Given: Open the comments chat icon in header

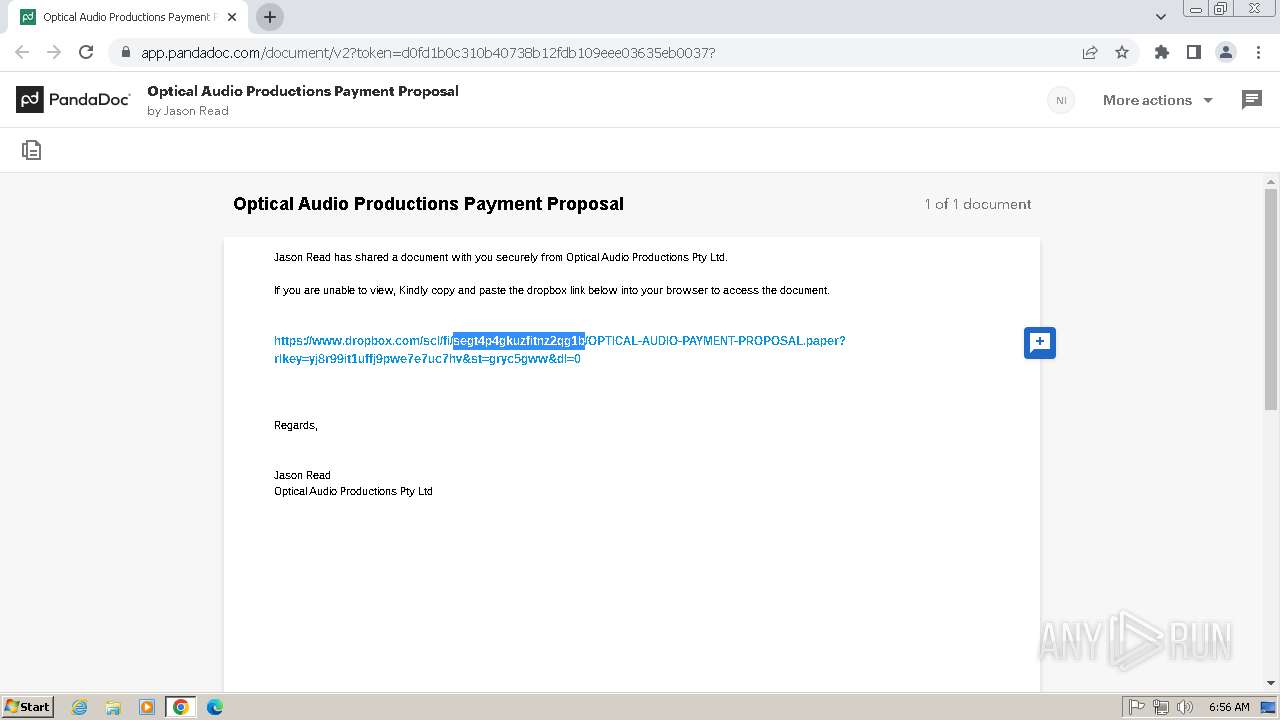Looking at the screenshot, I should tap(1252, 99).
